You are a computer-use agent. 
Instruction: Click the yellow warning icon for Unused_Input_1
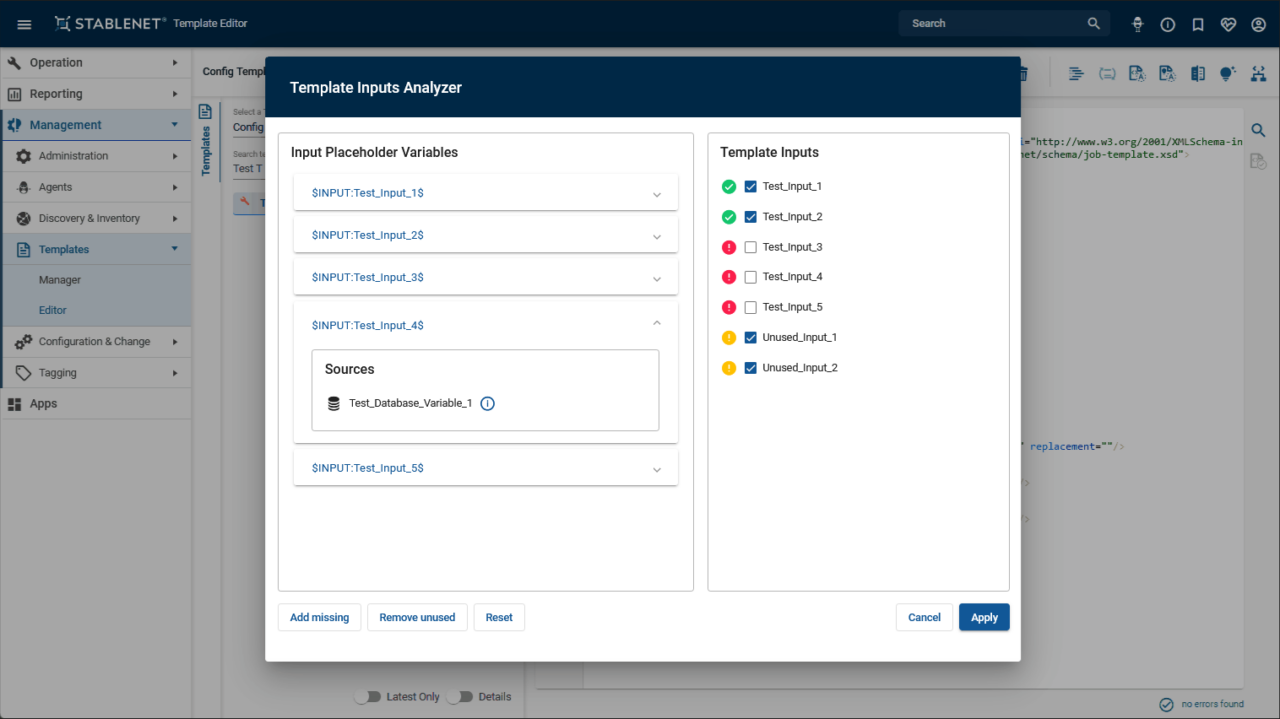(x=729, y=338)
